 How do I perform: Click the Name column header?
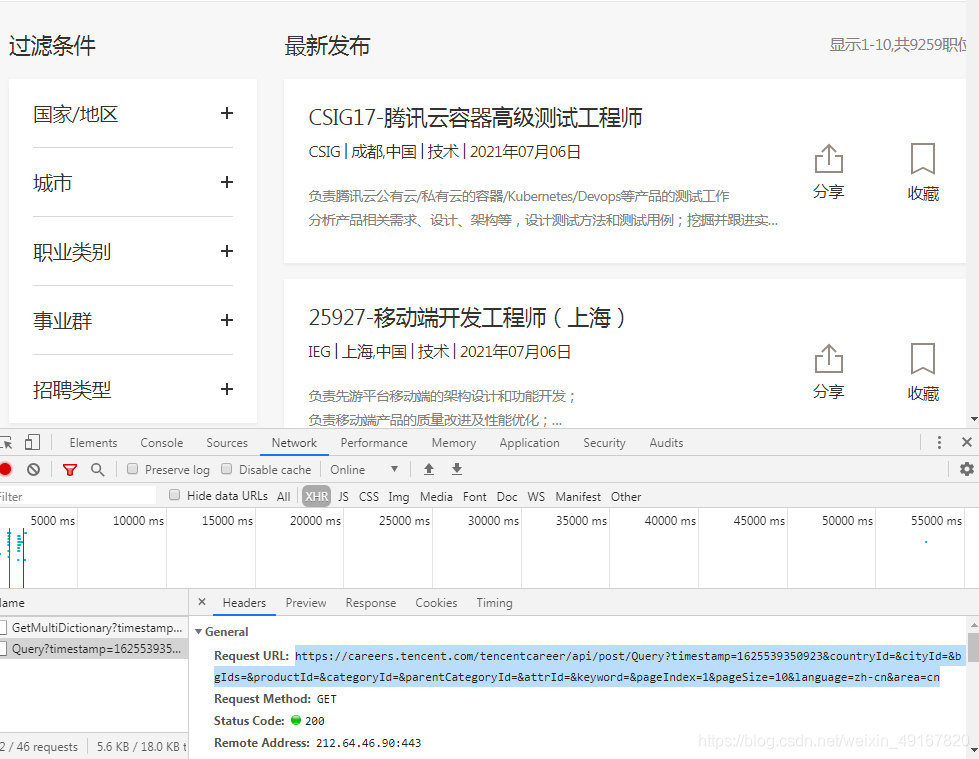94,602
